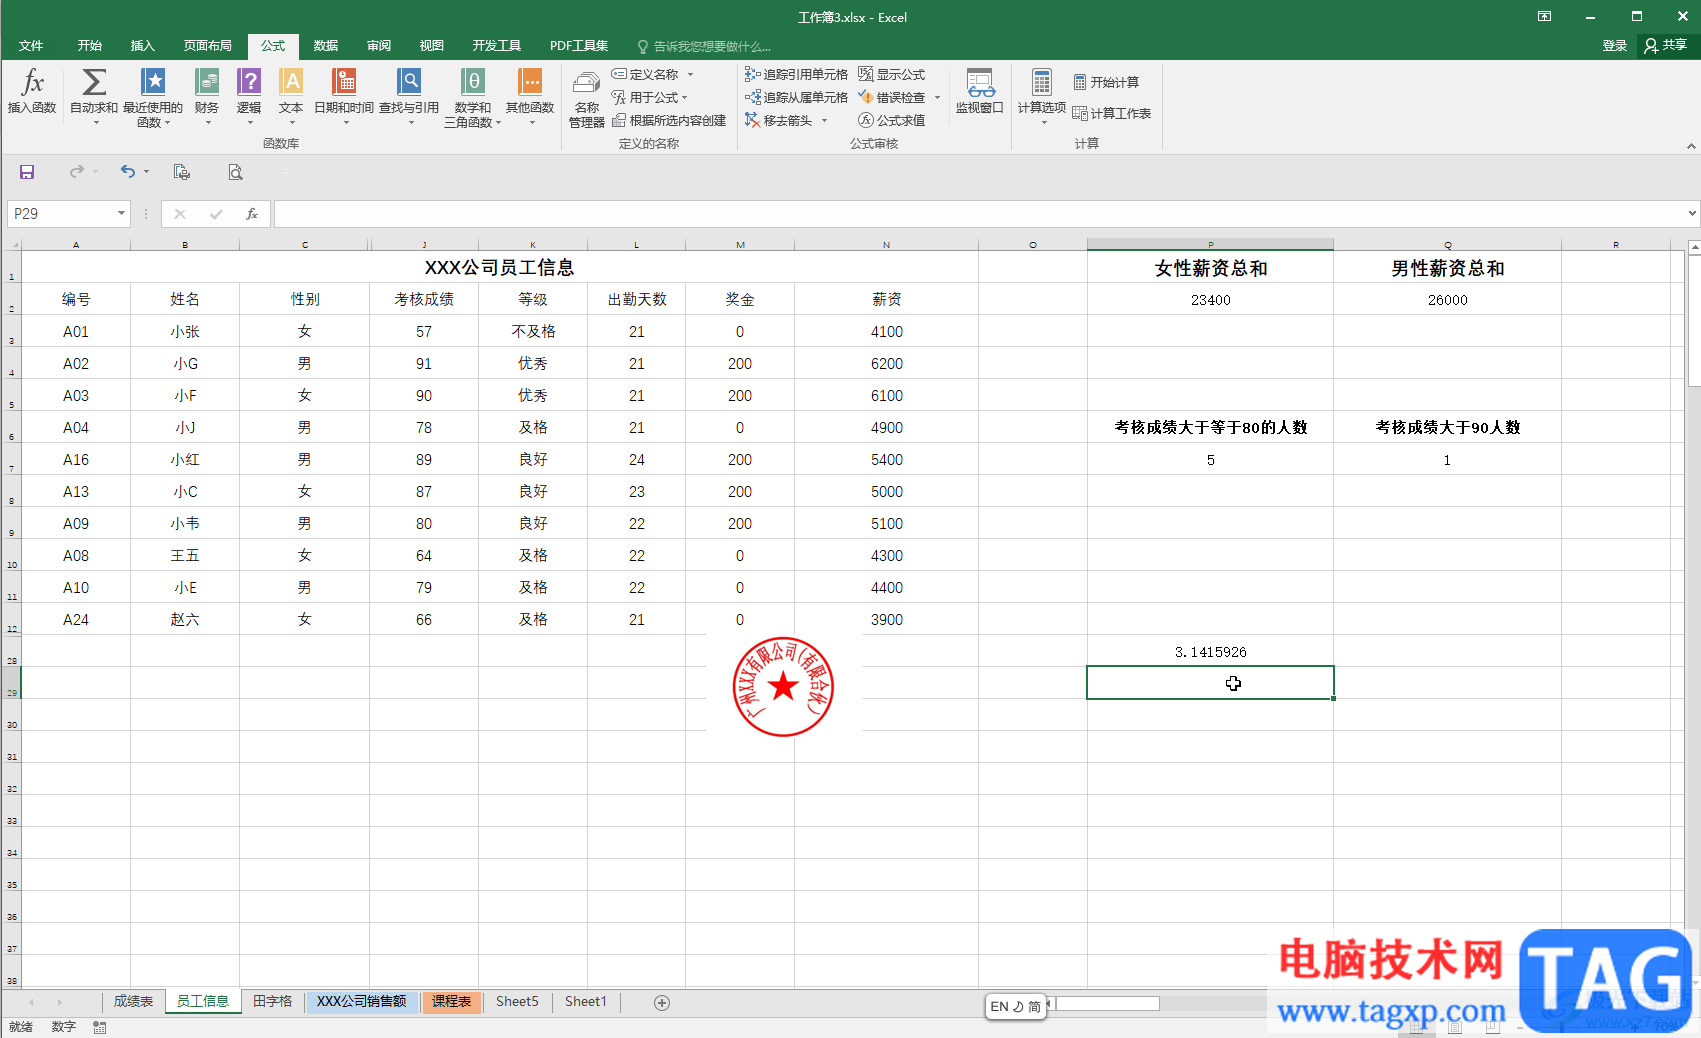The height and width of the screenshot is (1038, 1701).
Task: Select the cell with value 23400
Action: point(1210,299)
